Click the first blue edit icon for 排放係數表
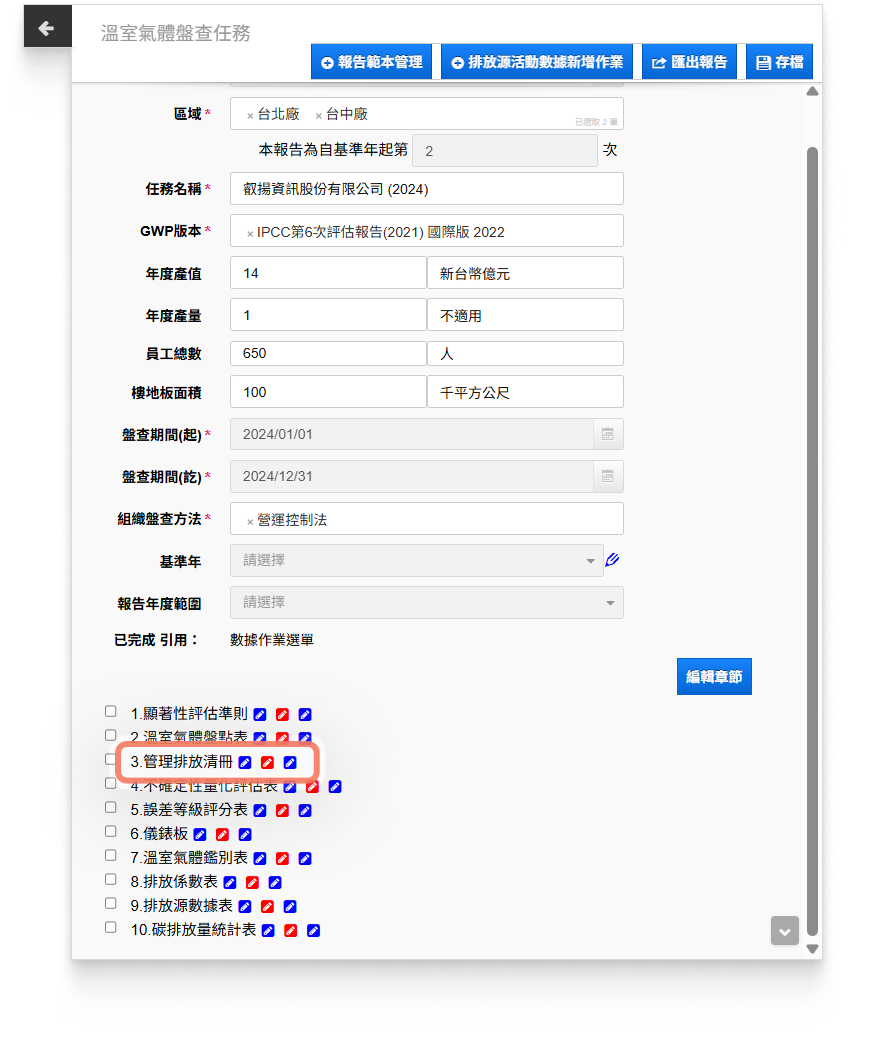880x1040 pixels. pyautogui.click(x=230, y=882)
